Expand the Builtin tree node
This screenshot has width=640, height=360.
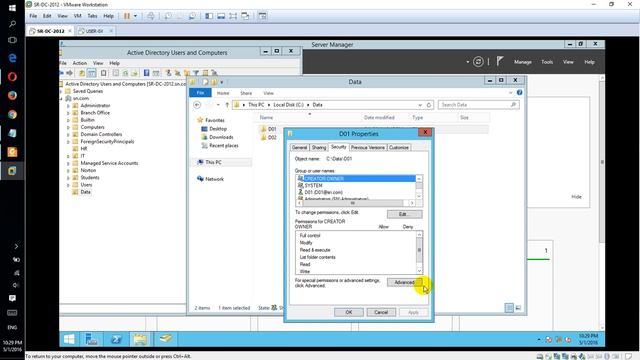tap(68, 120)
